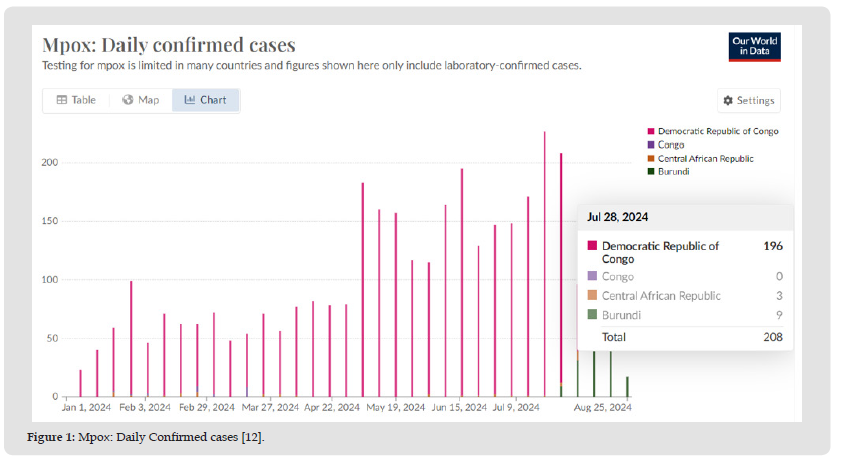
Task: Click the bar chart icon on Chart tab
Action: tap(190, 100)
